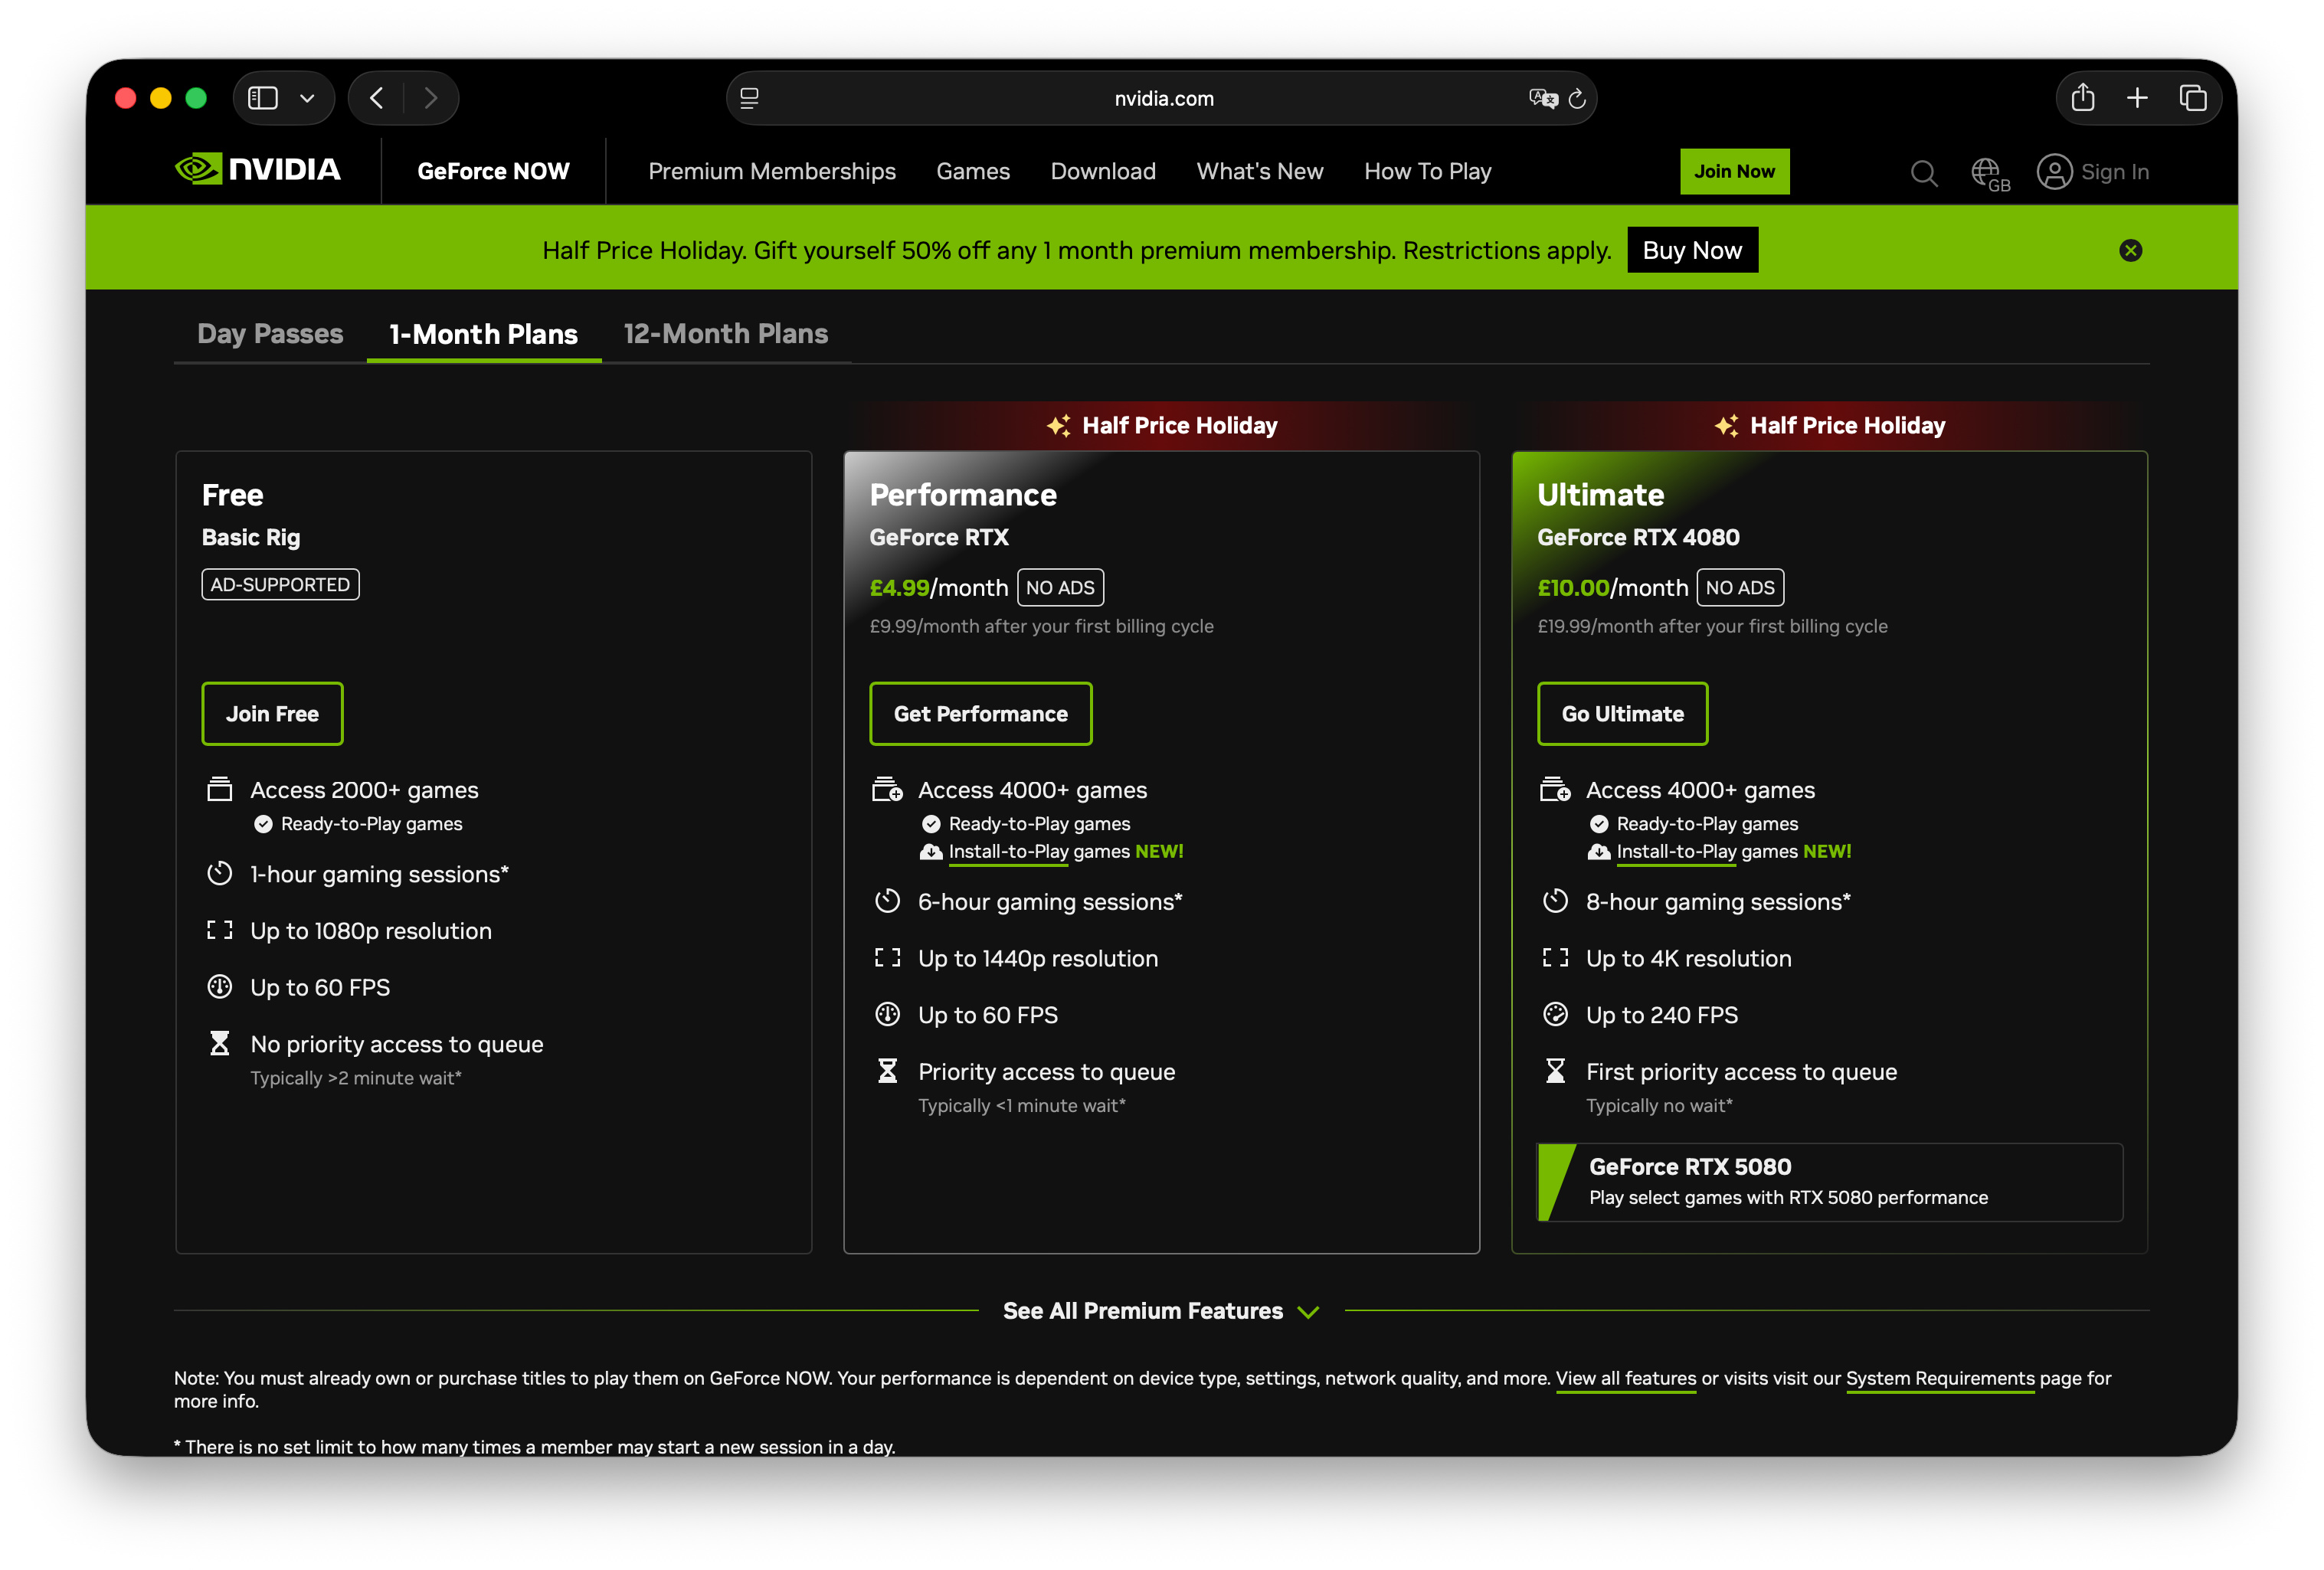Click the NVIDIA logo in header

point(258,170)
